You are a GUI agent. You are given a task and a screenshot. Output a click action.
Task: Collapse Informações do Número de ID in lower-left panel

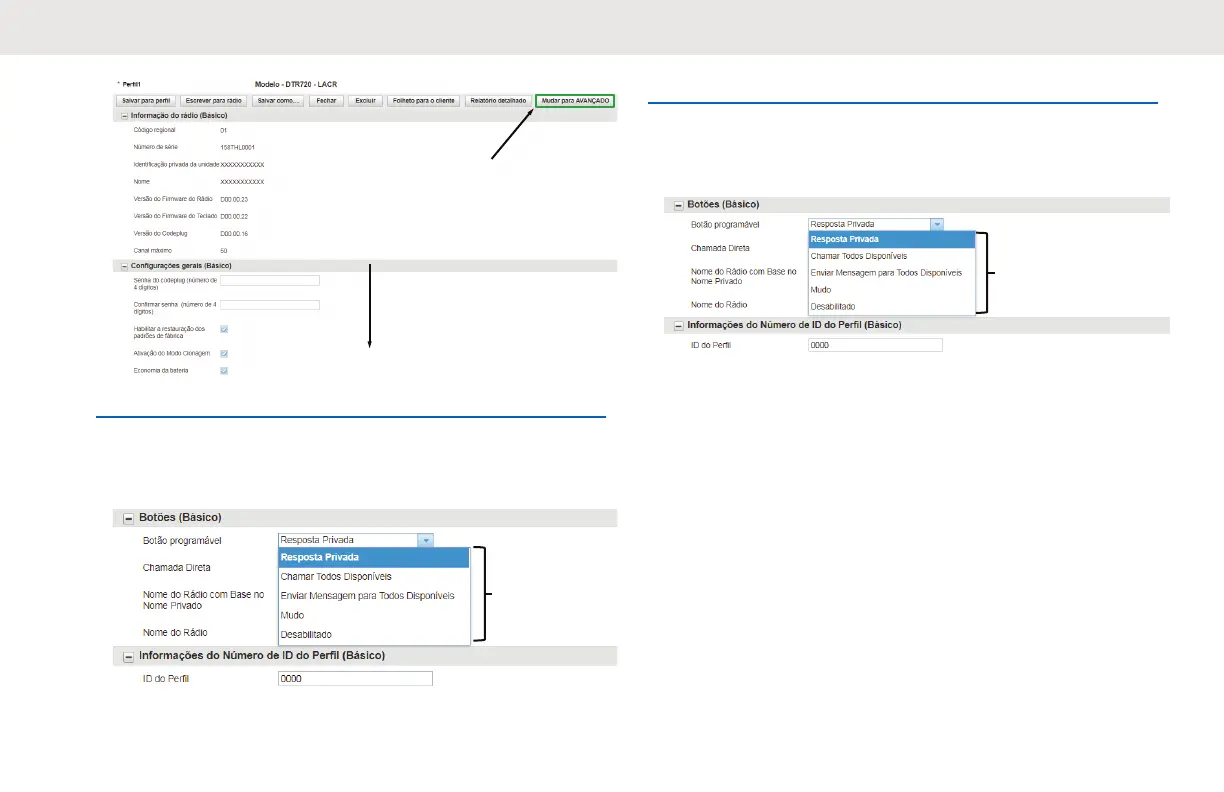click(x=128, y=656)
